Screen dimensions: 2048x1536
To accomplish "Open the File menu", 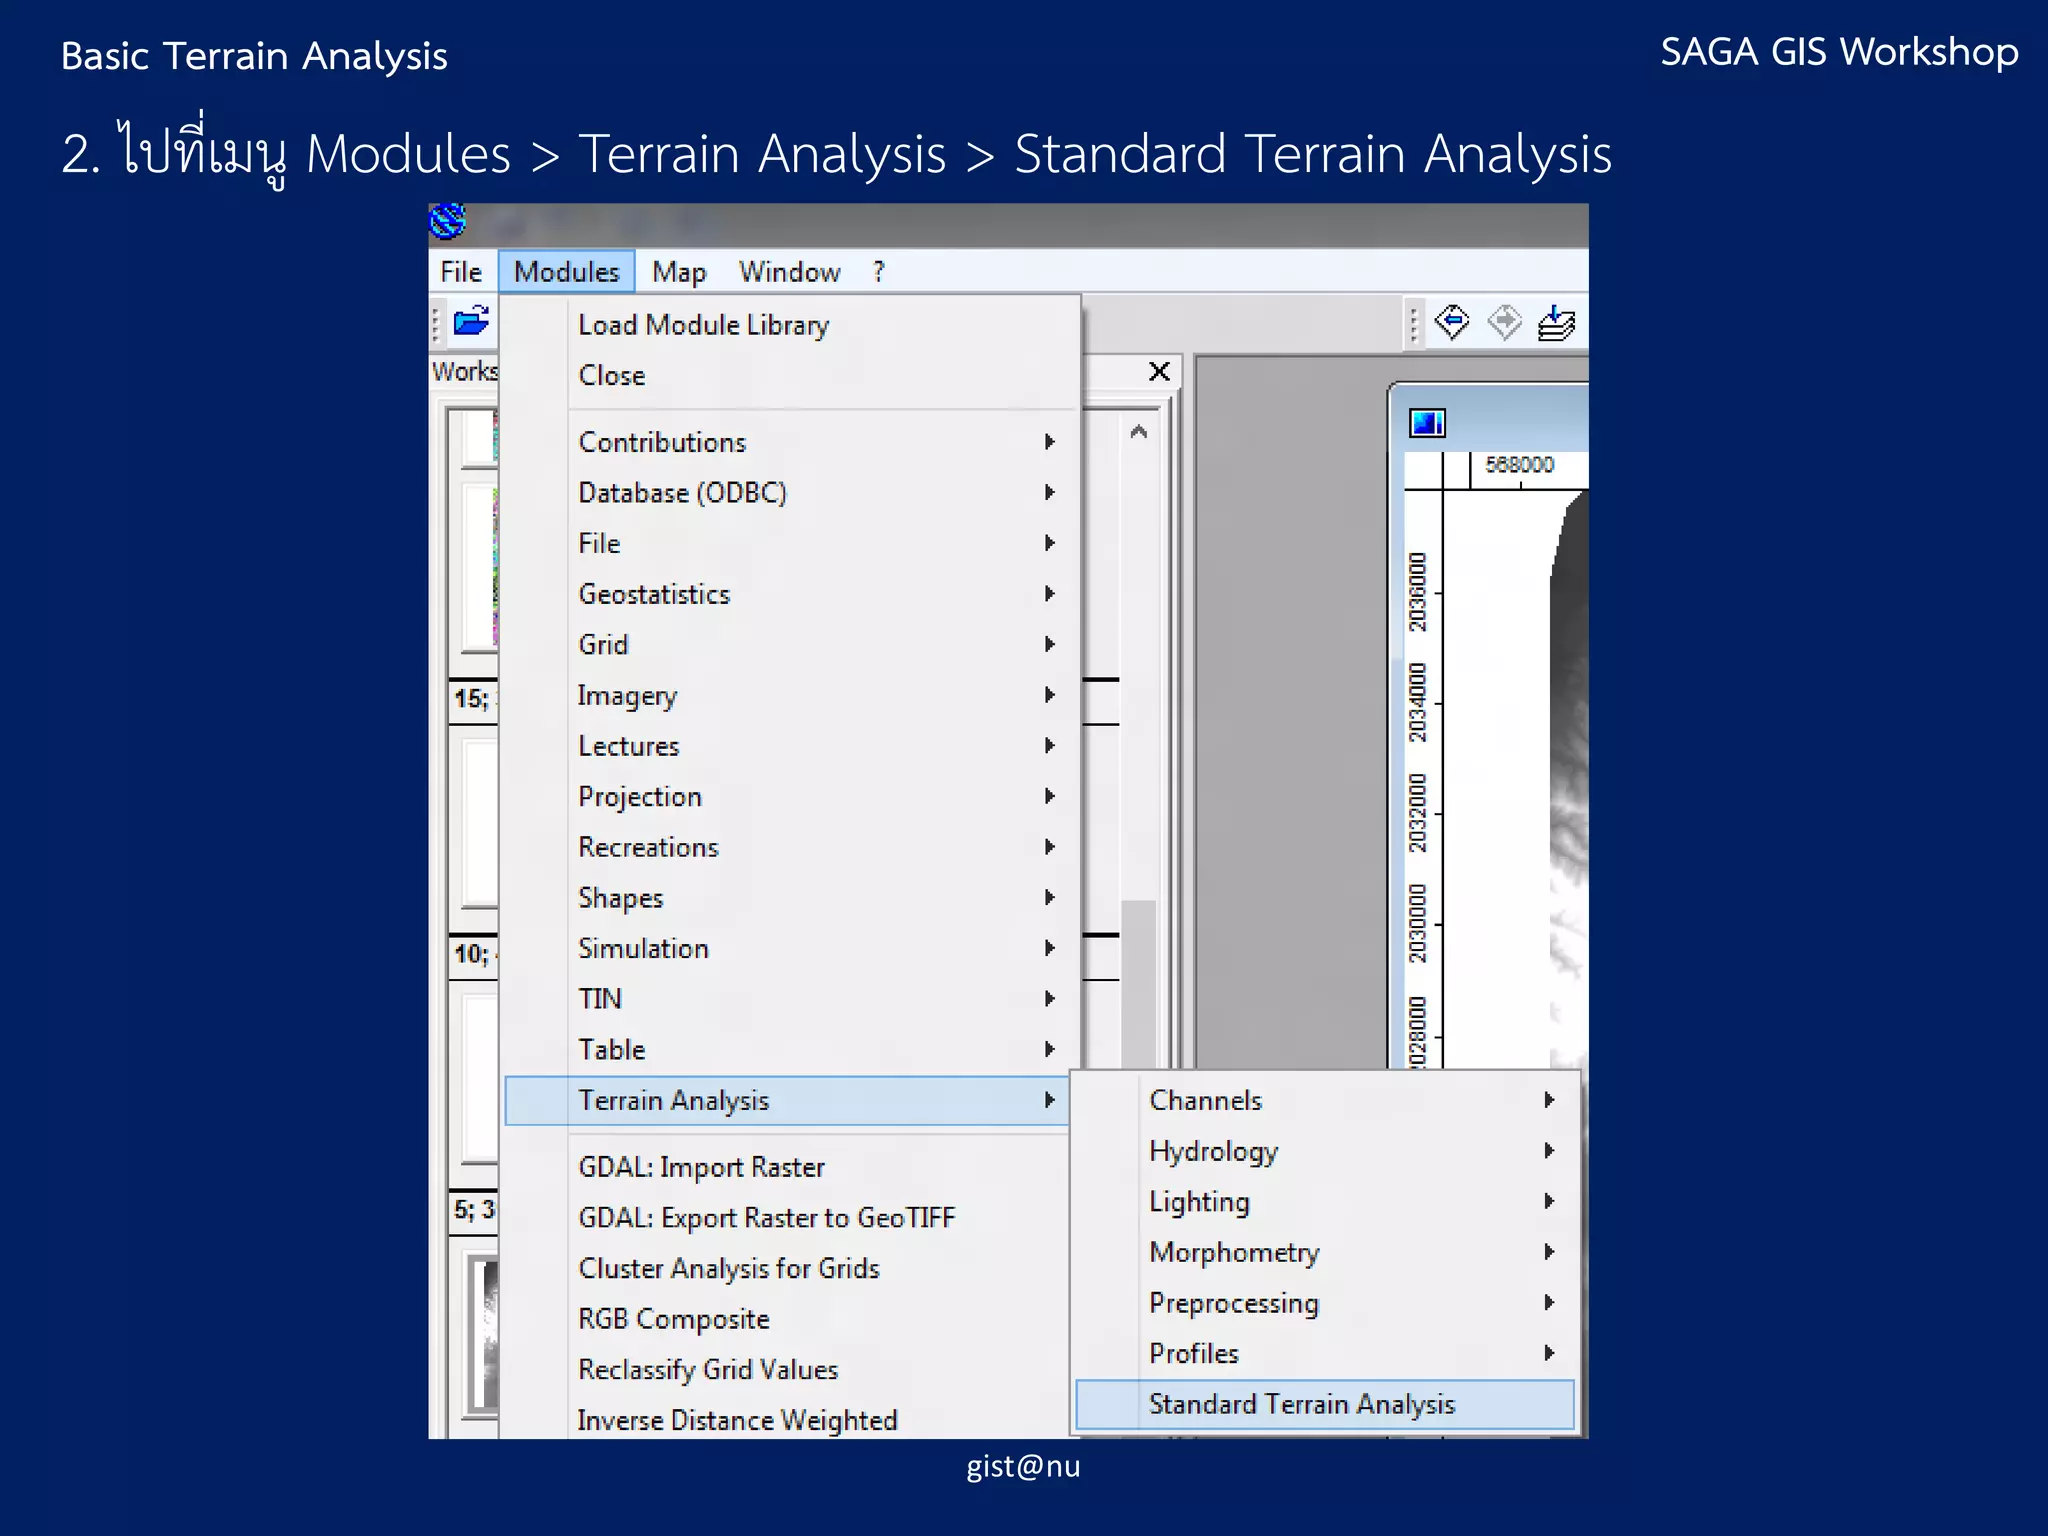I will [461, 272].
